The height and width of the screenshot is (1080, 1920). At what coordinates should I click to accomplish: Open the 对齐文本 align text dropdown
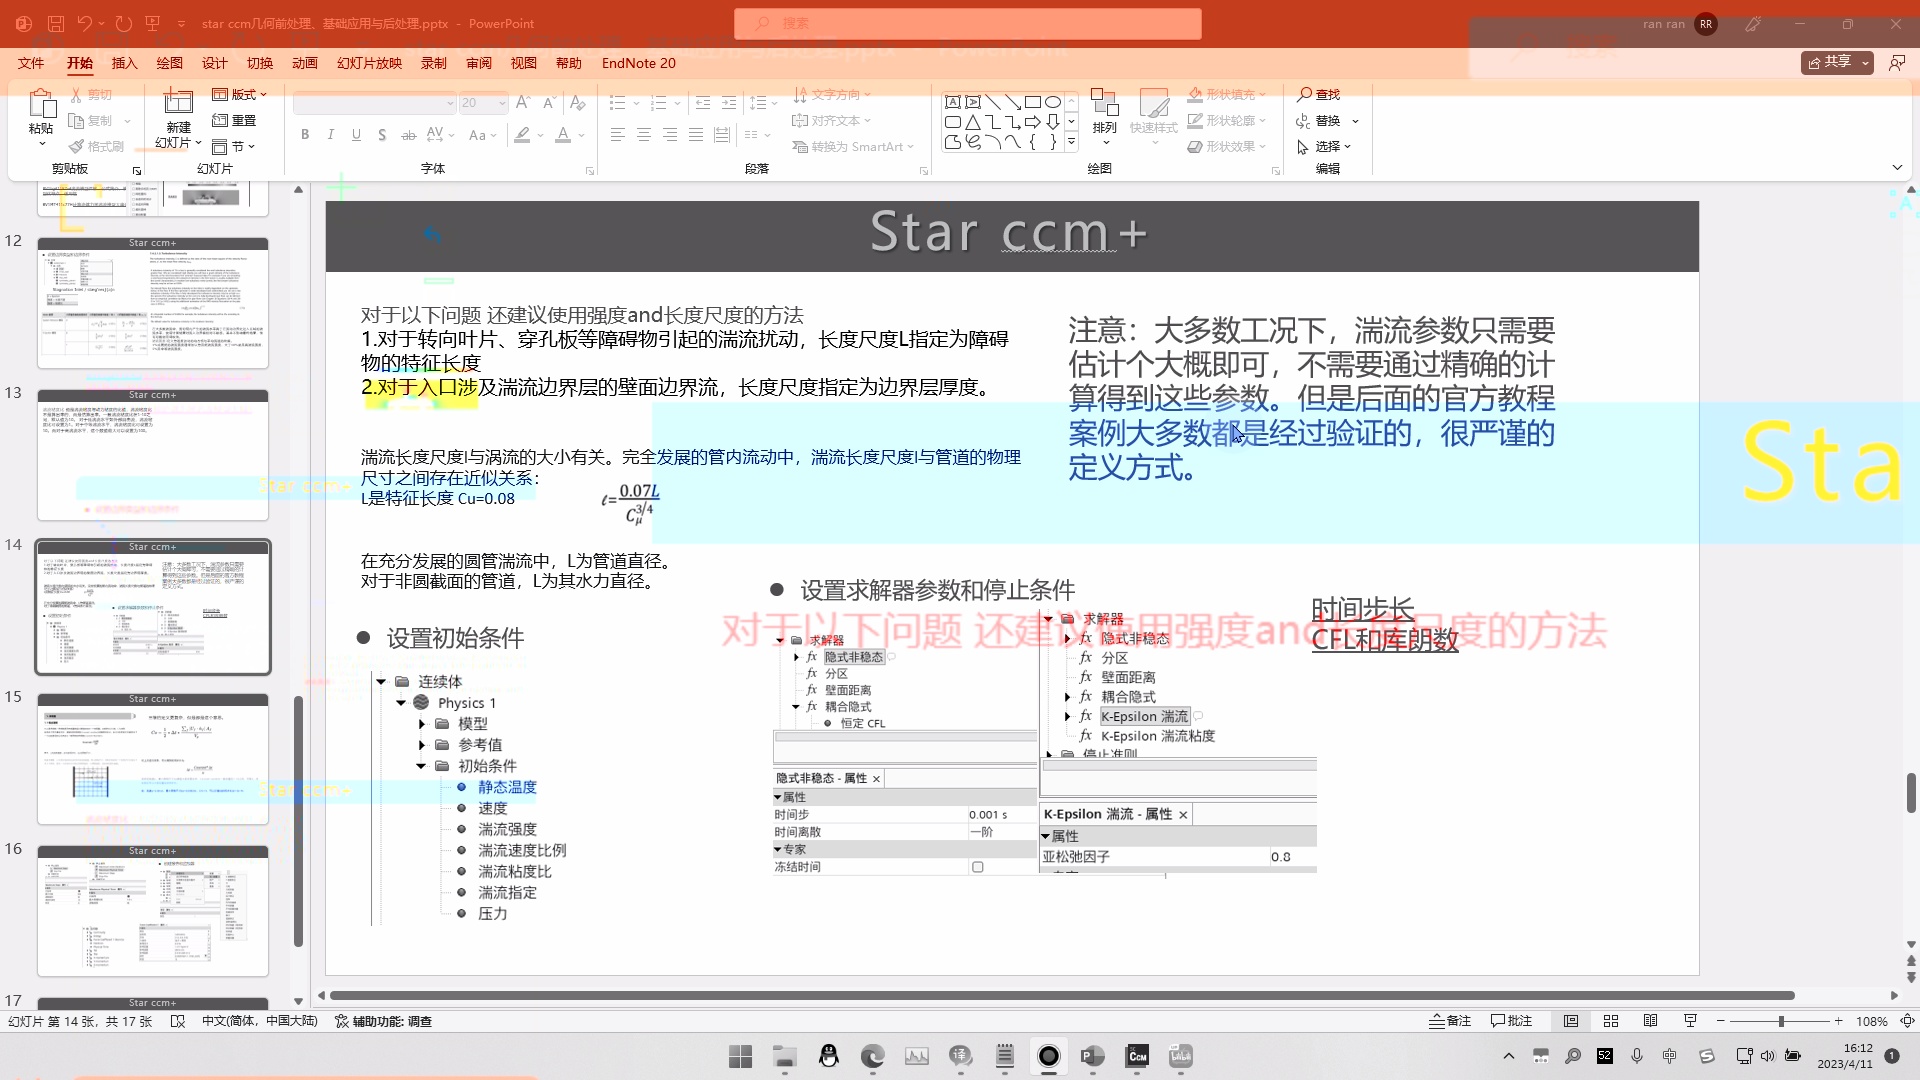[x=832, y=120]
